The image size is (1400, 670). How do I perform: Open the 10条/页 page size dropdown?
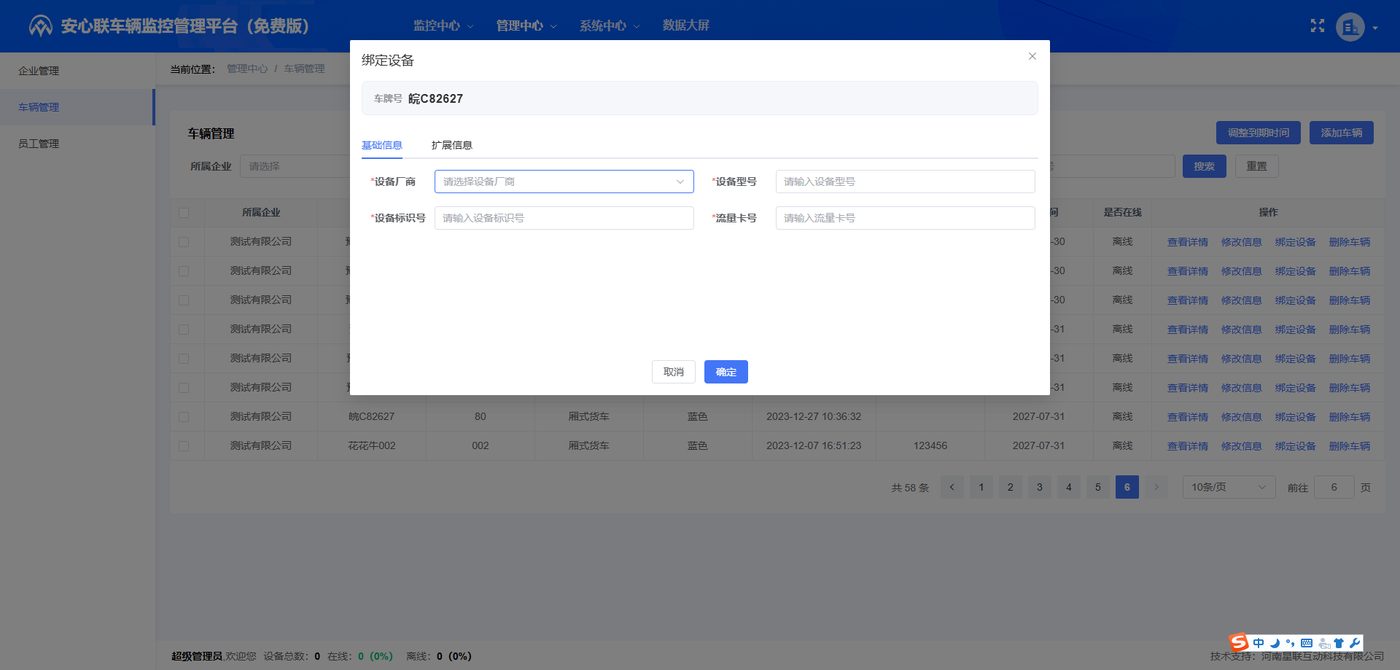[1229, 488]
